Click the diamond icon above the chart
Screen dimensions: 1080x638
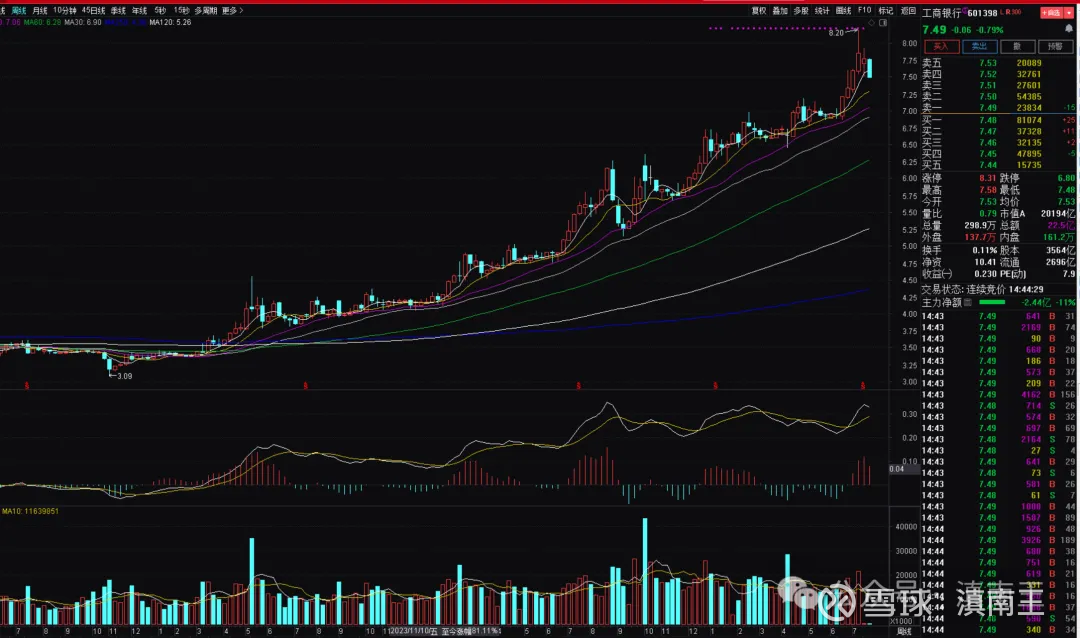[871, 23]
